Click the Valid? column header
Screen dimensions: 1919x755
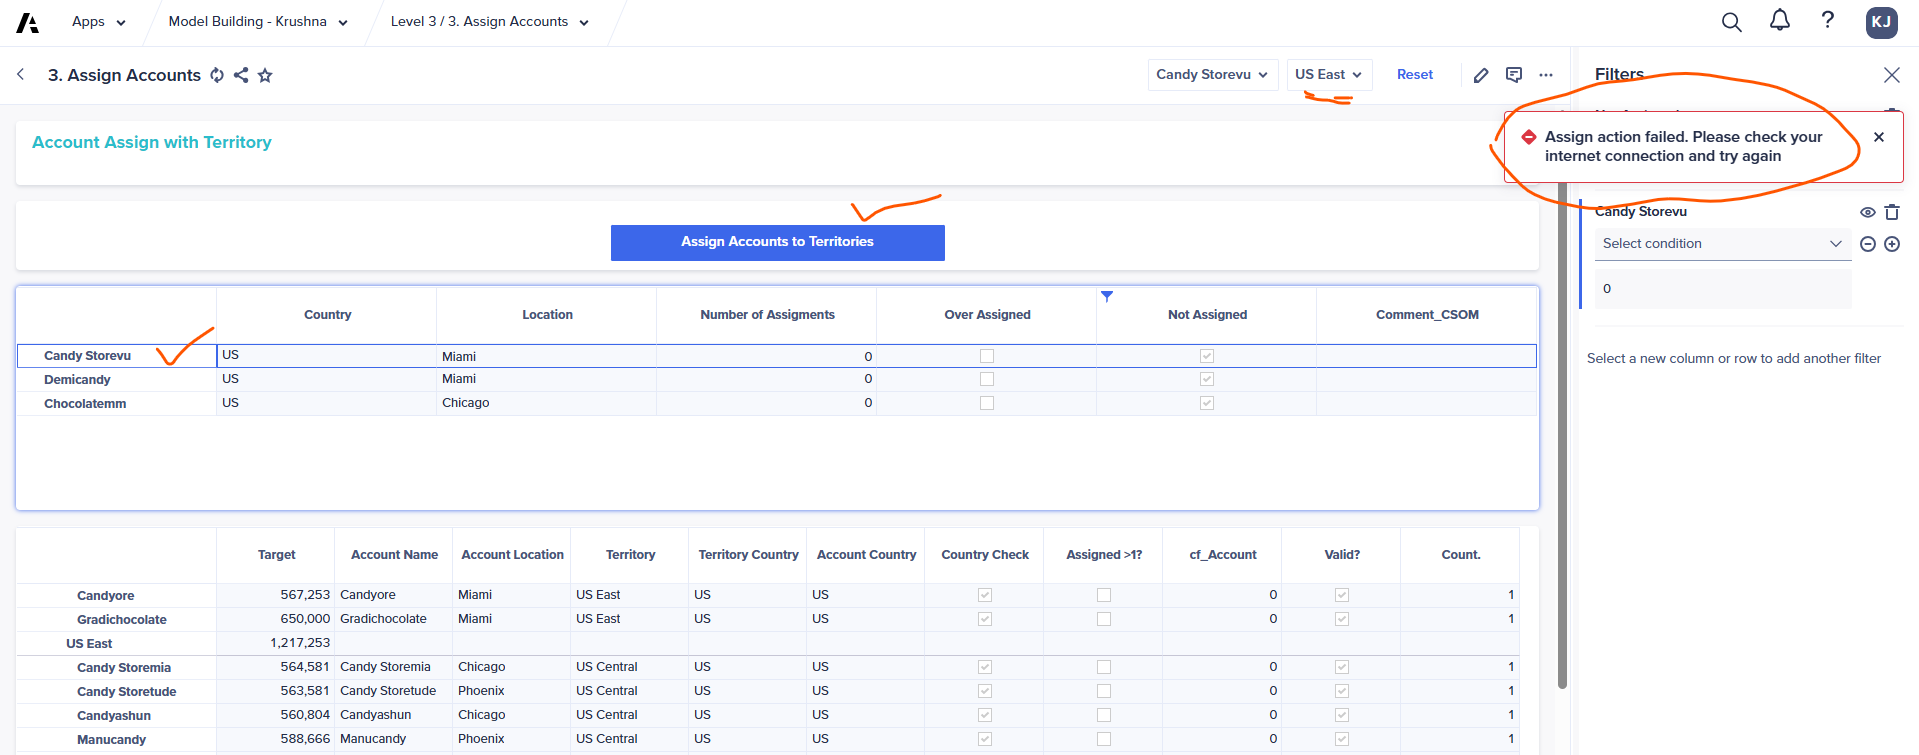[1342, 555]
